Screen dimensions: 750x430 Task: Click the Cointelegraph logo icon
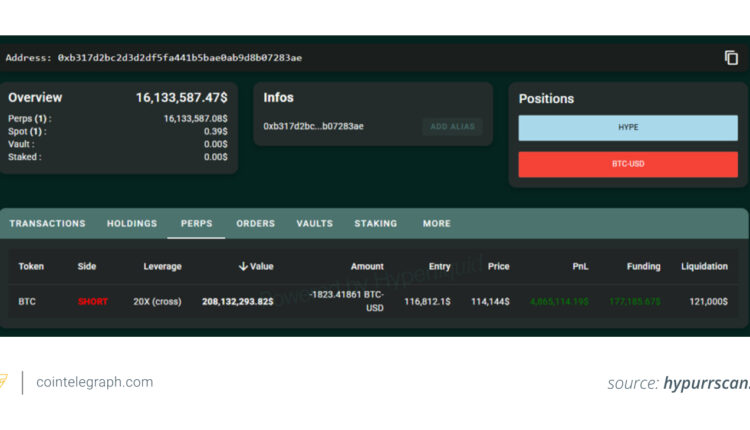(3, 382)
